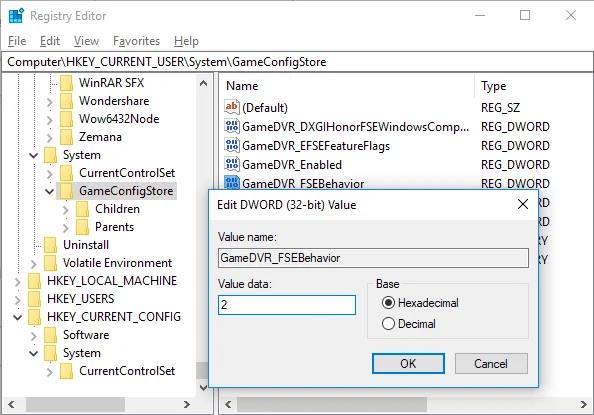This screenshot has width=594, height=415.
Task: Click the GameDVR_Enabled DWORD icon
Action: pyautogui.click(x=231, y=164)
